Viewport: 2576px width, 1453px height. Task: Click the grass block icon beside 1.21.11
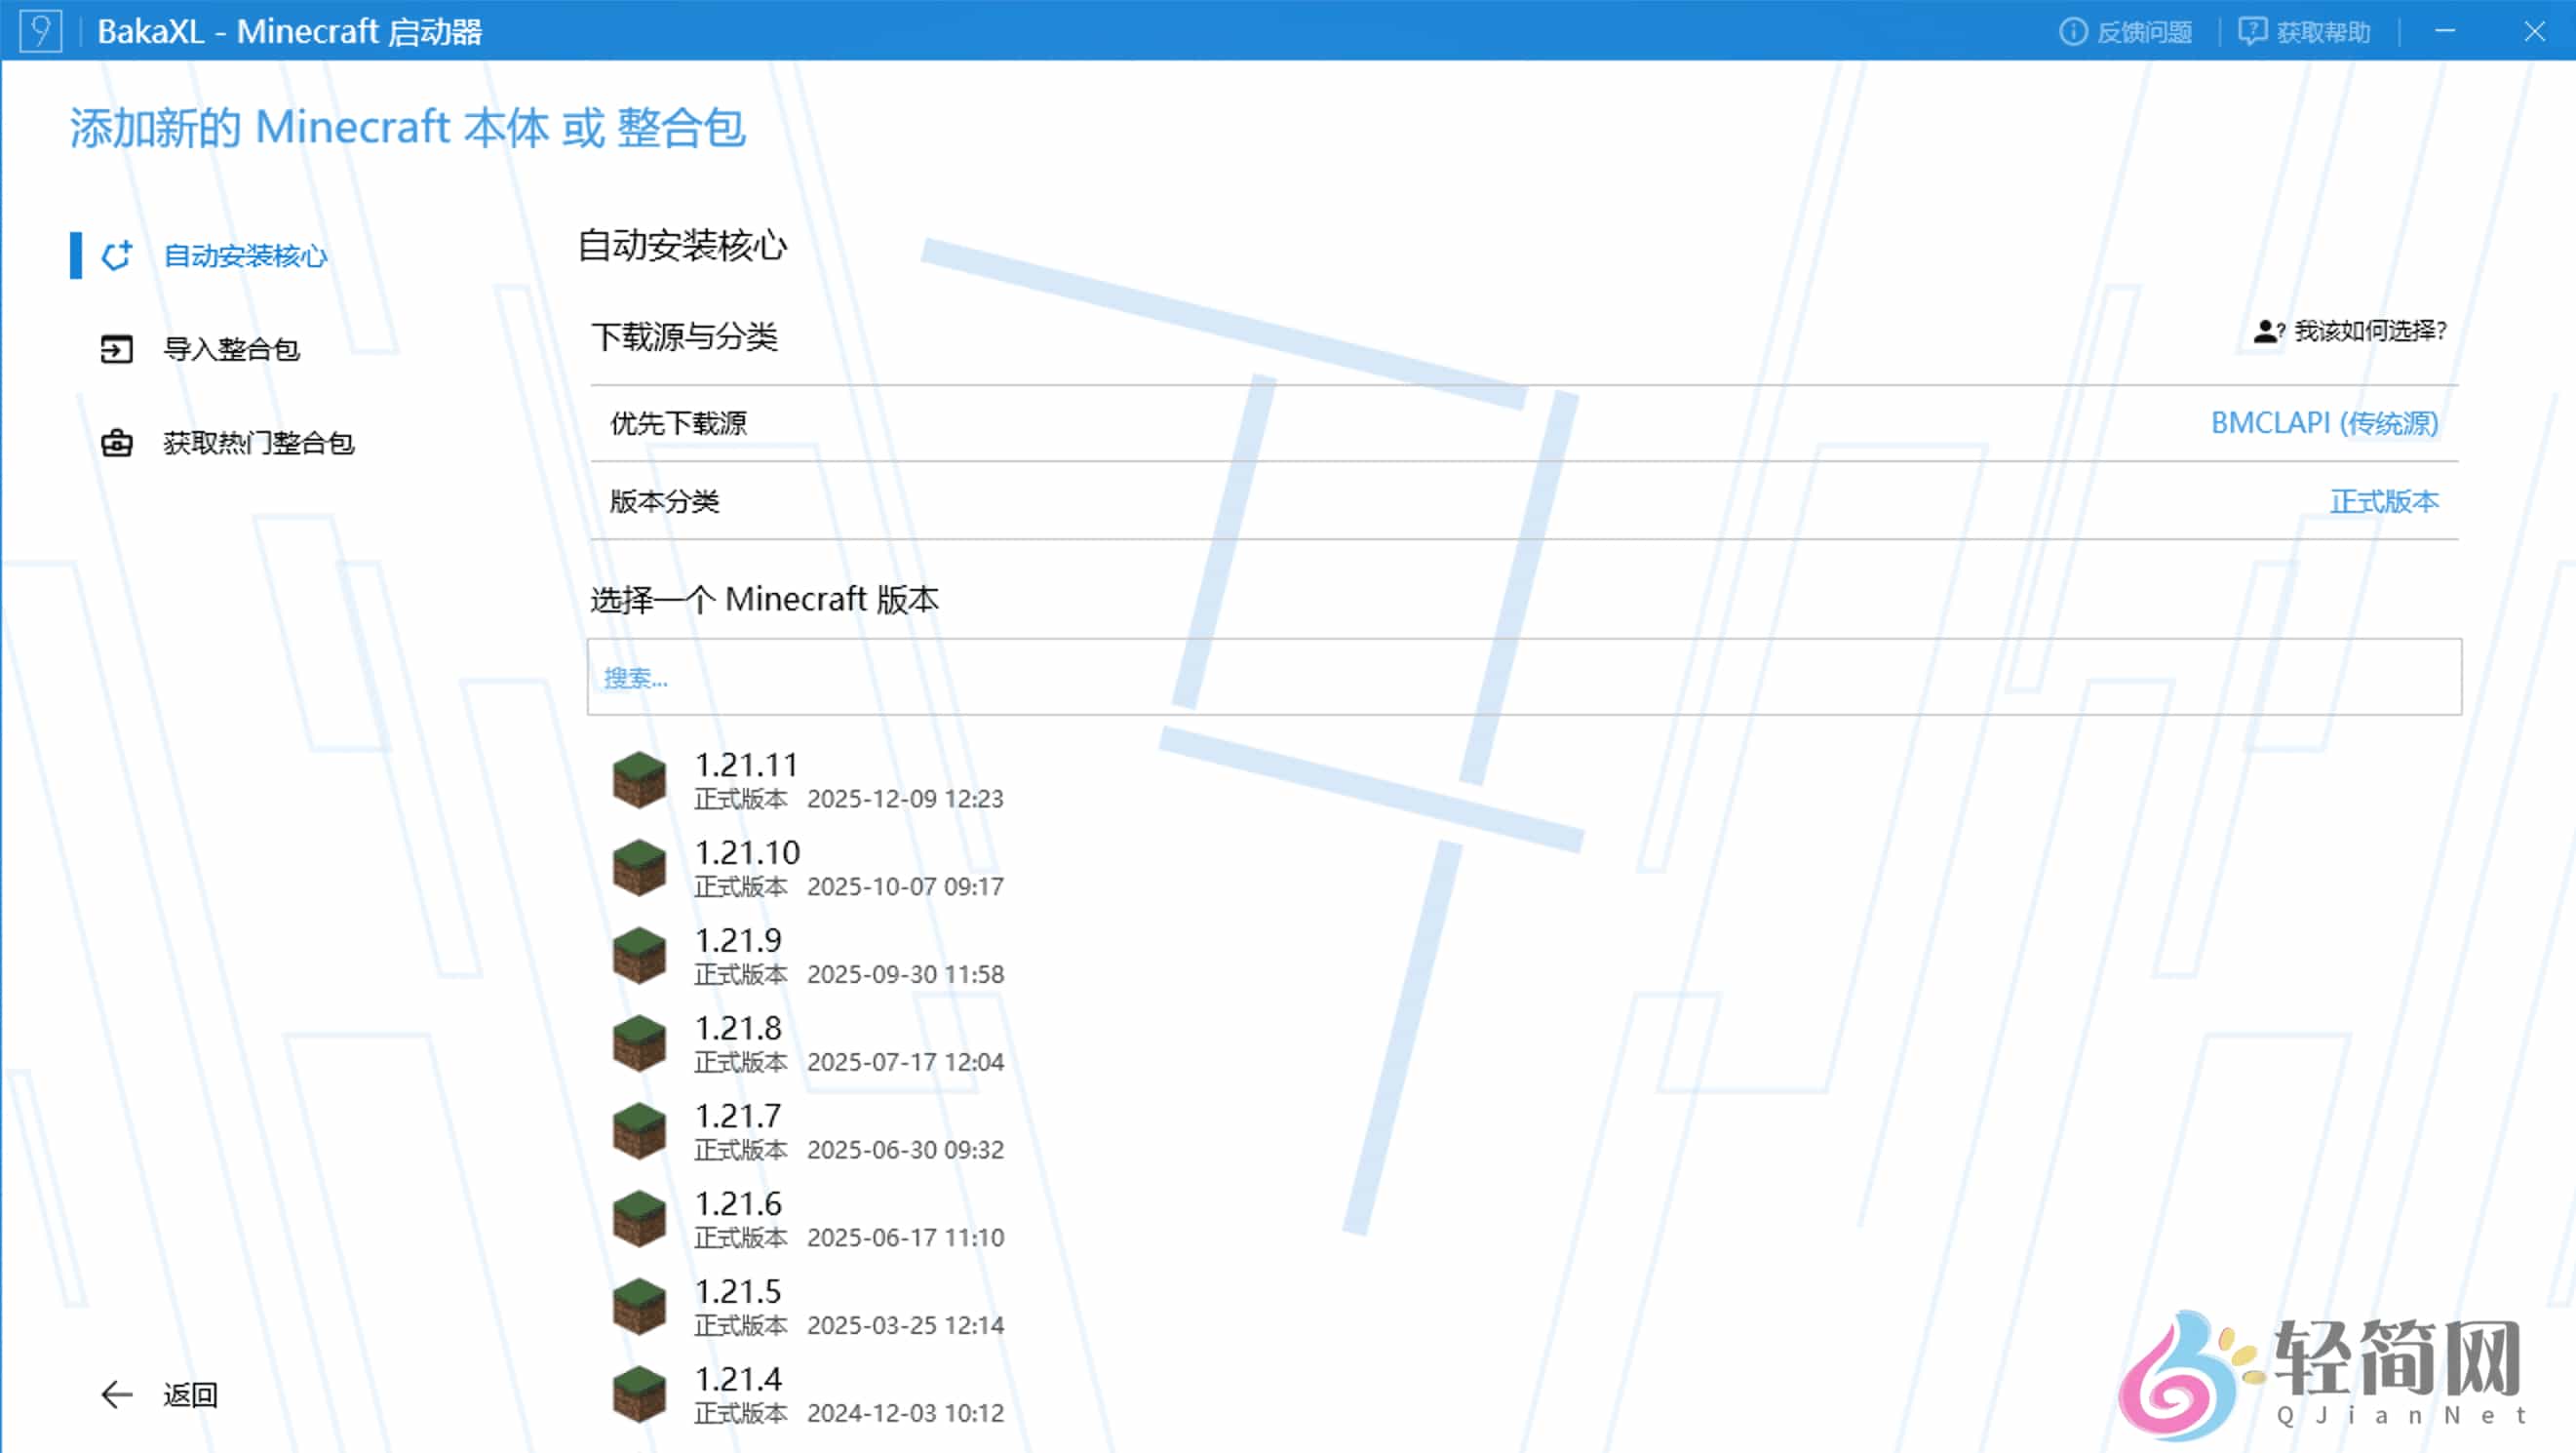tap(639, 780)
